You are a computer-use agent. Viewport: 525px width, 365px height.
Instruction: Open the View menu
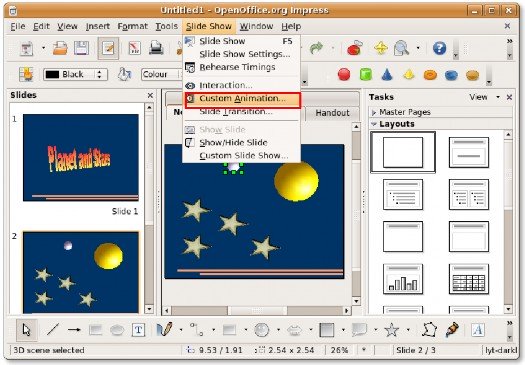tap(67, 26)
